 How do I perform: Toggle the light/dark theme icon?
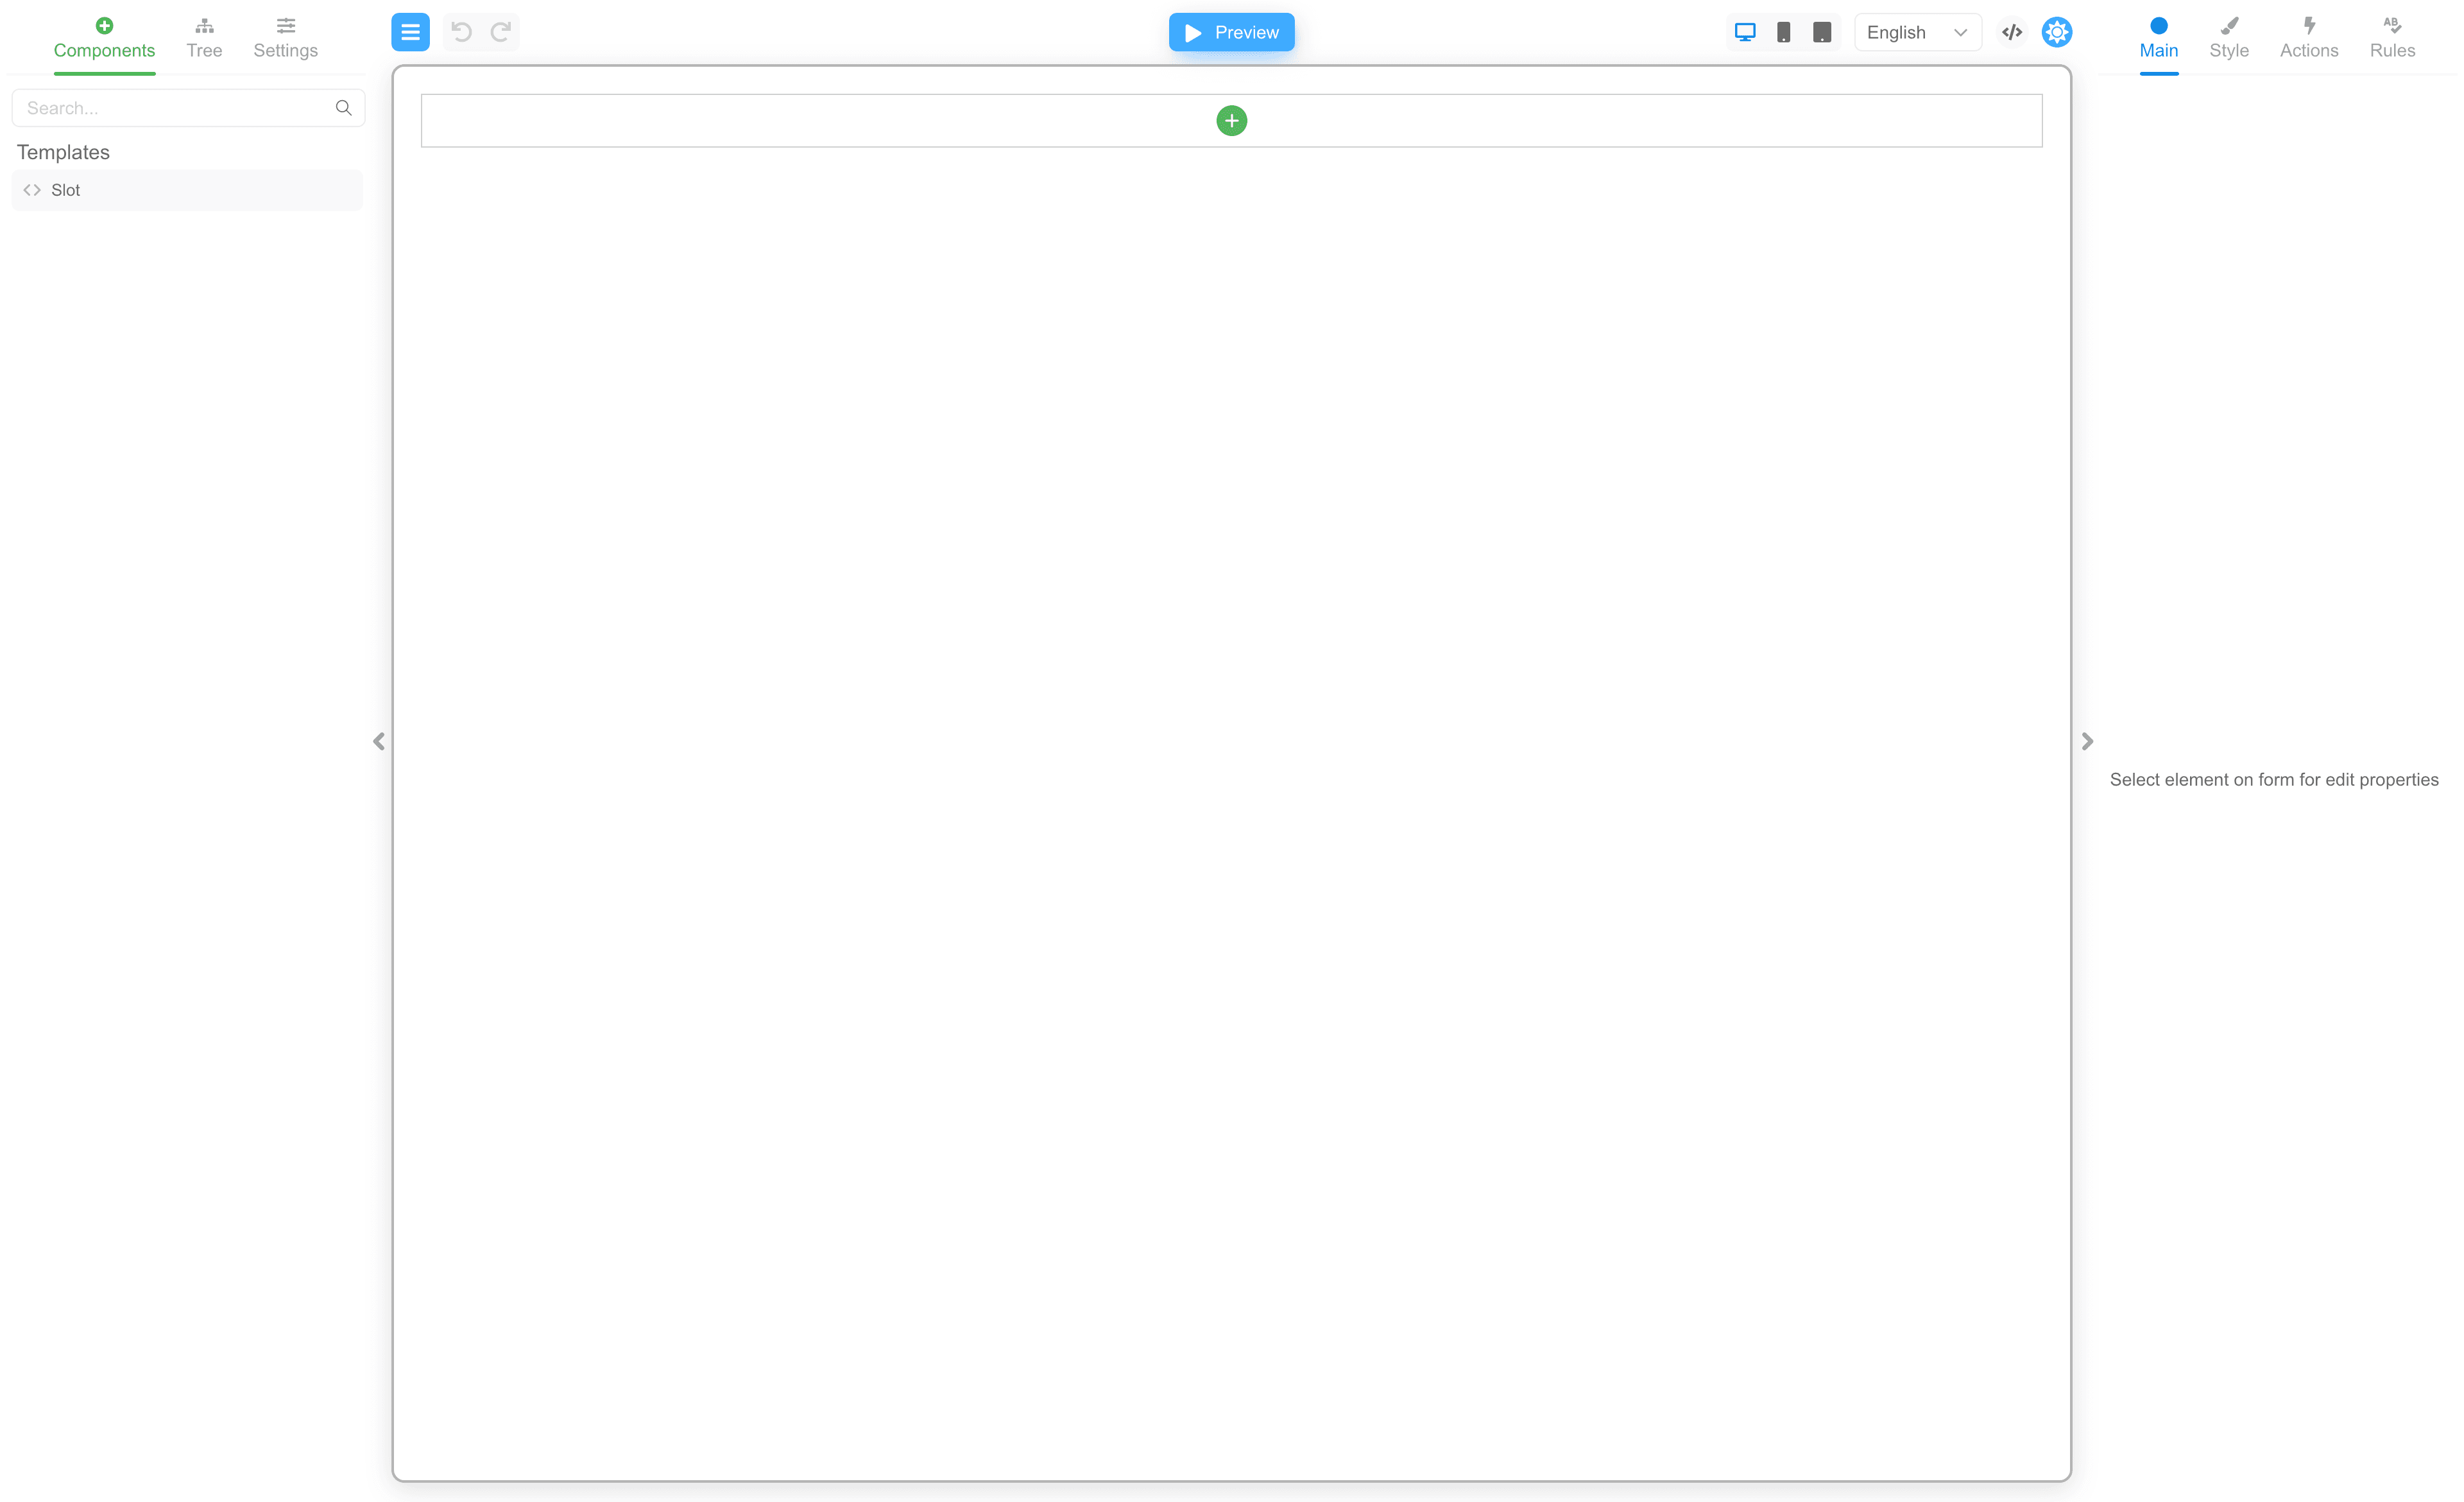pyautogui.click(x=2056, y=32)
